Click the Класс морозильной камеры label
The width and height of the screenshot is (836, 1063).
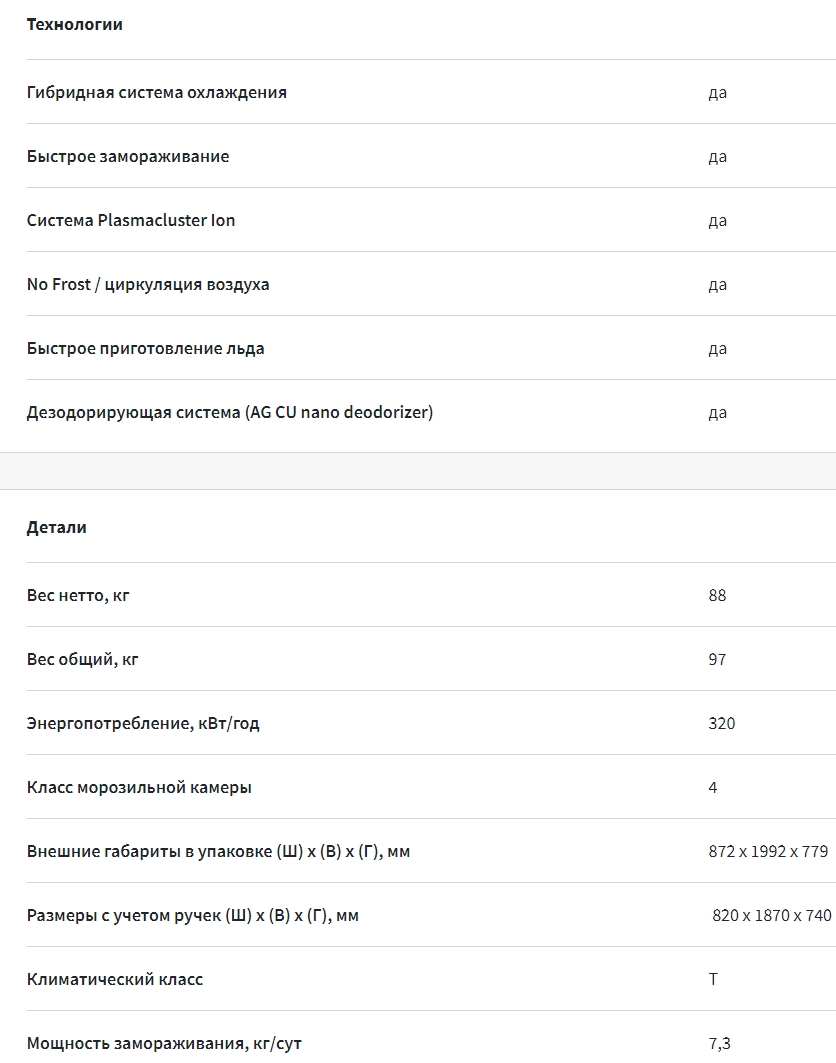(139, 788)
